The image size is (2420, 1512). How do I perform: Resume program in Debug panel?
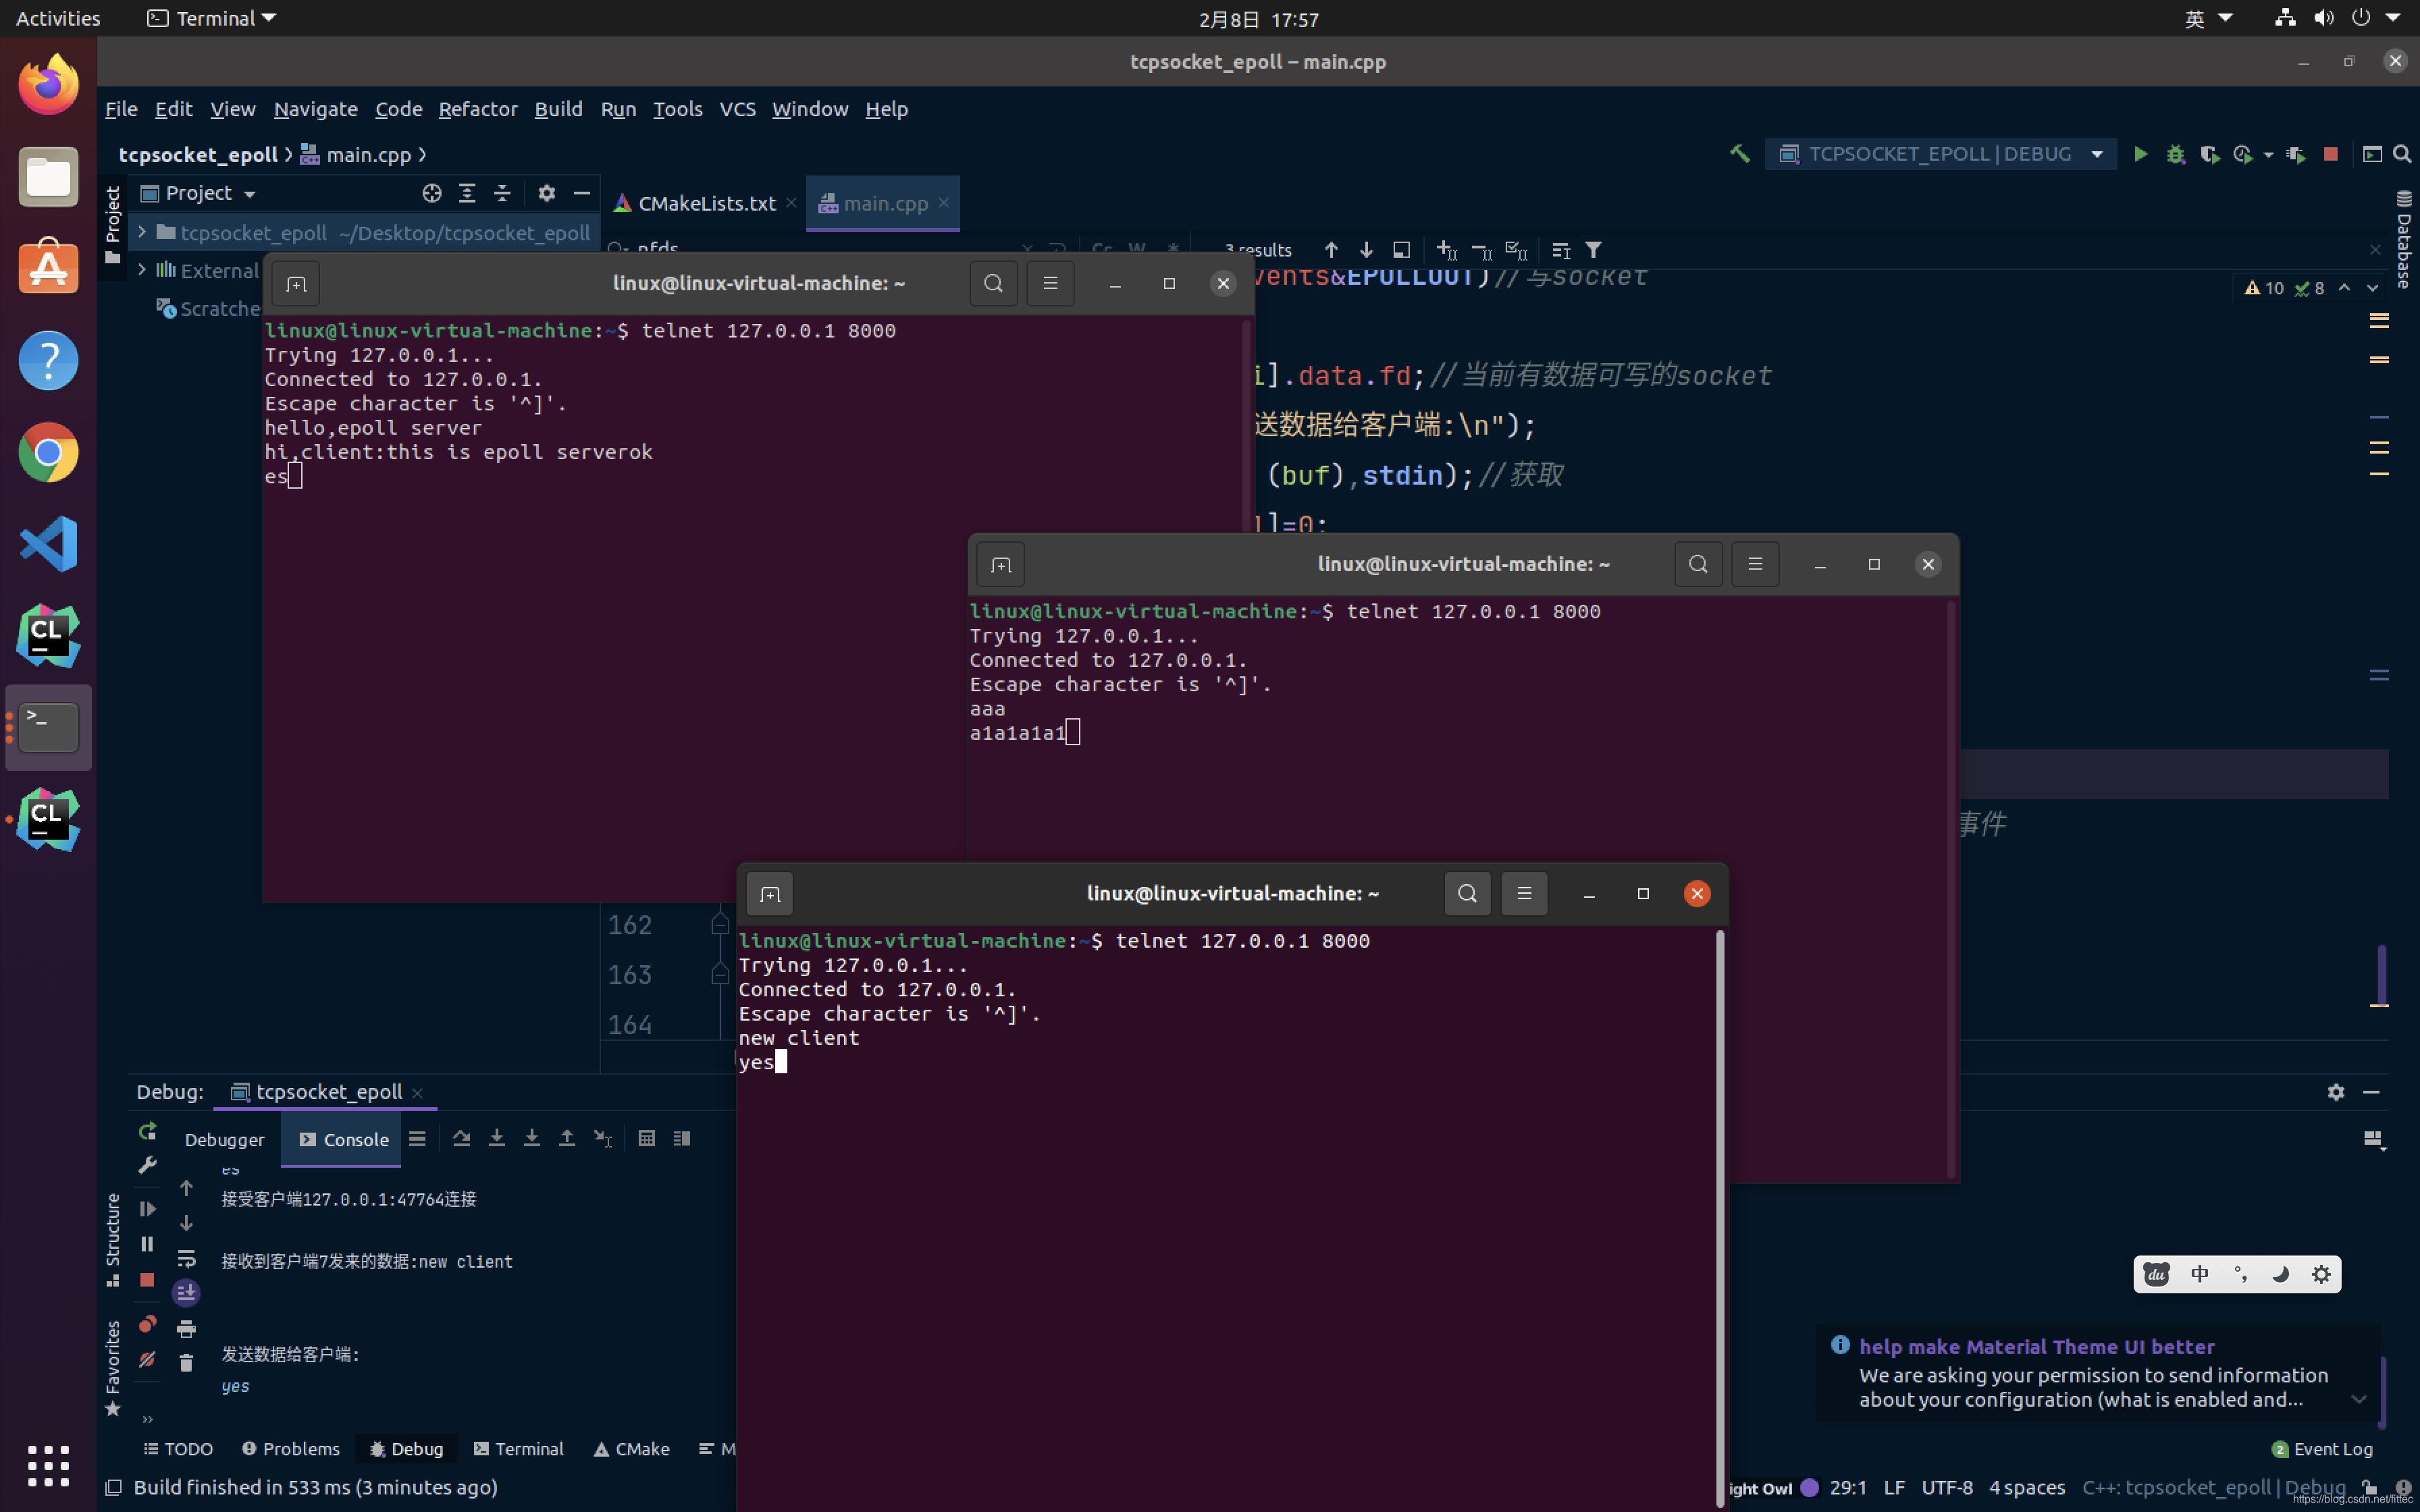coord(148,1209)
